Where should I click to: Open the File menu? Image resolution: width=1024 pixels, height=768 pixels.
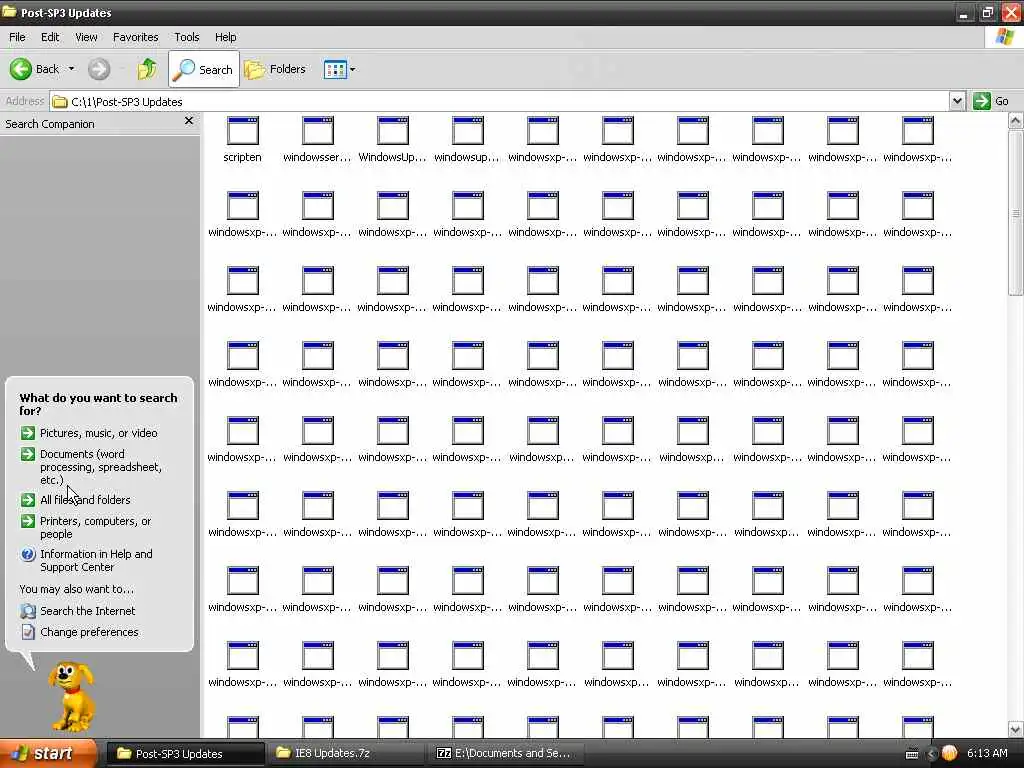(x=17, y=37)
